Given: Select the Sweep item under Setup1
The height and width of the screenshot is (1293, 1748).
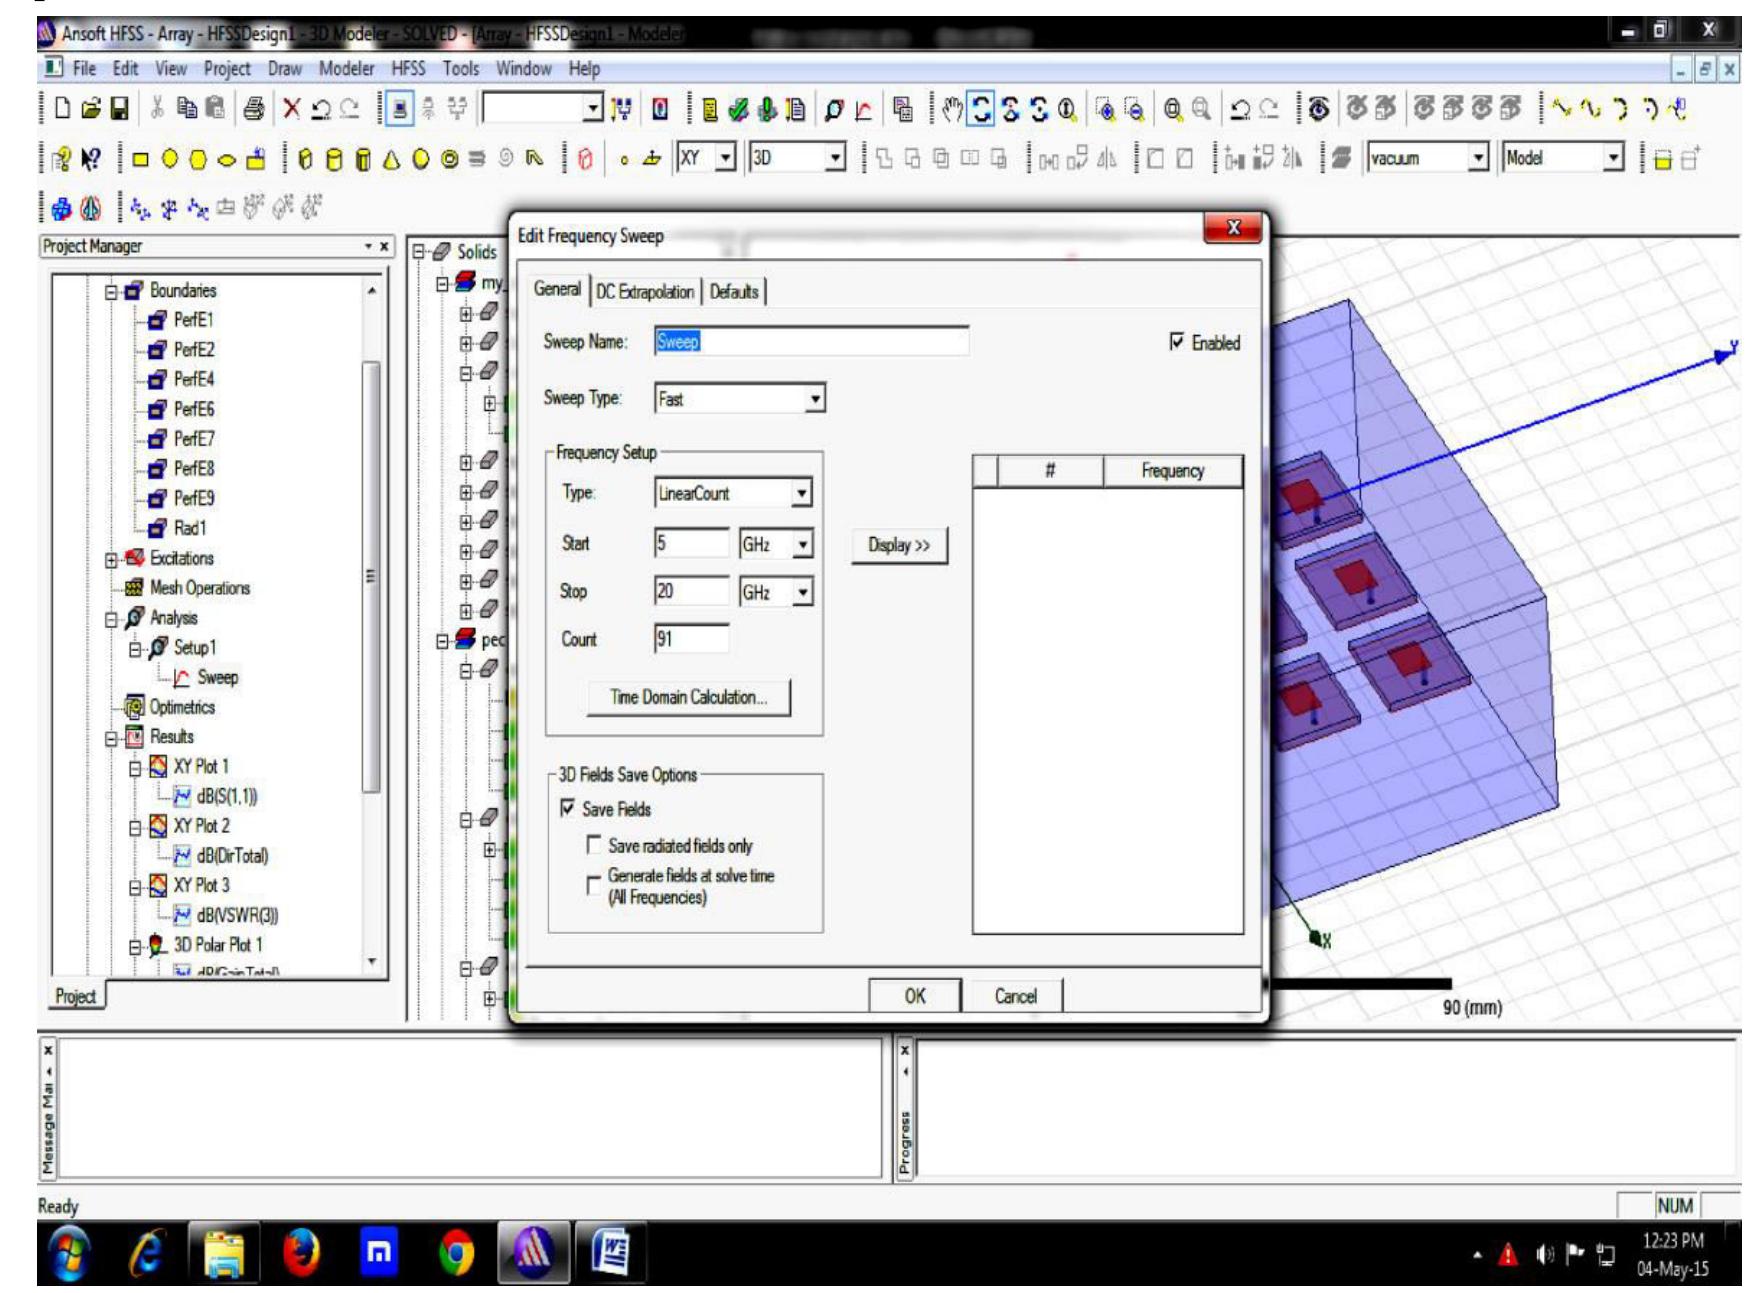Looking at the screenshot, I should [x=217, y=678].
